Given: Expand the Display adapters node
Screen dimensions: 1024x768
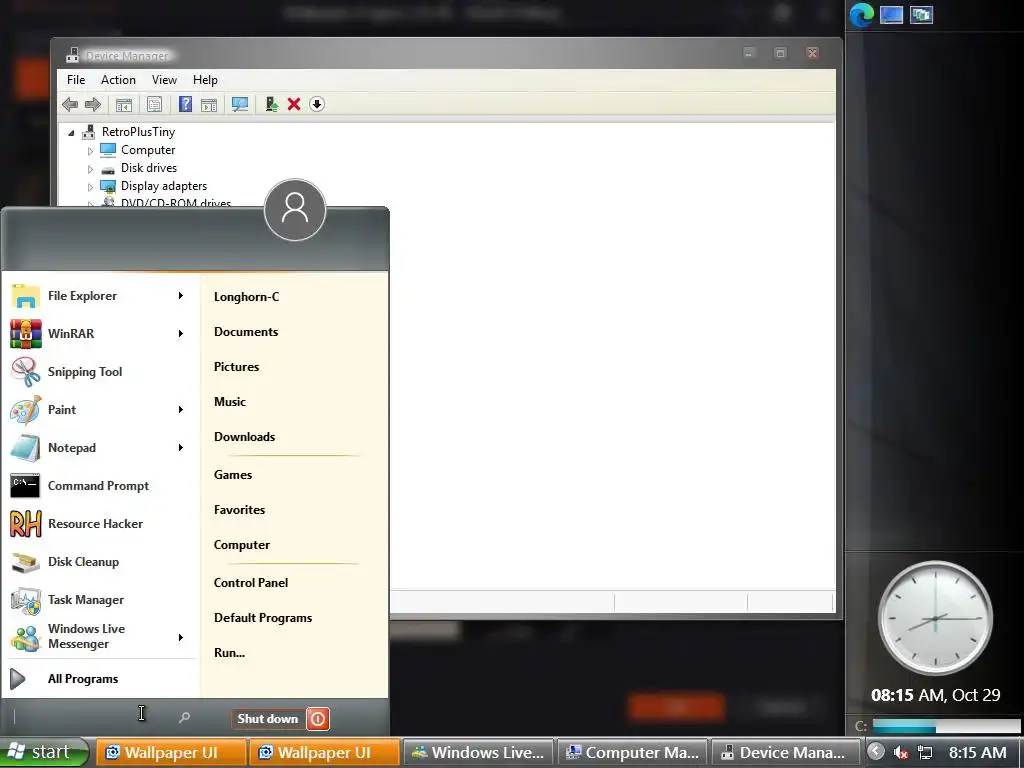Looking at the screenshot, I should [x=90, y=187].
